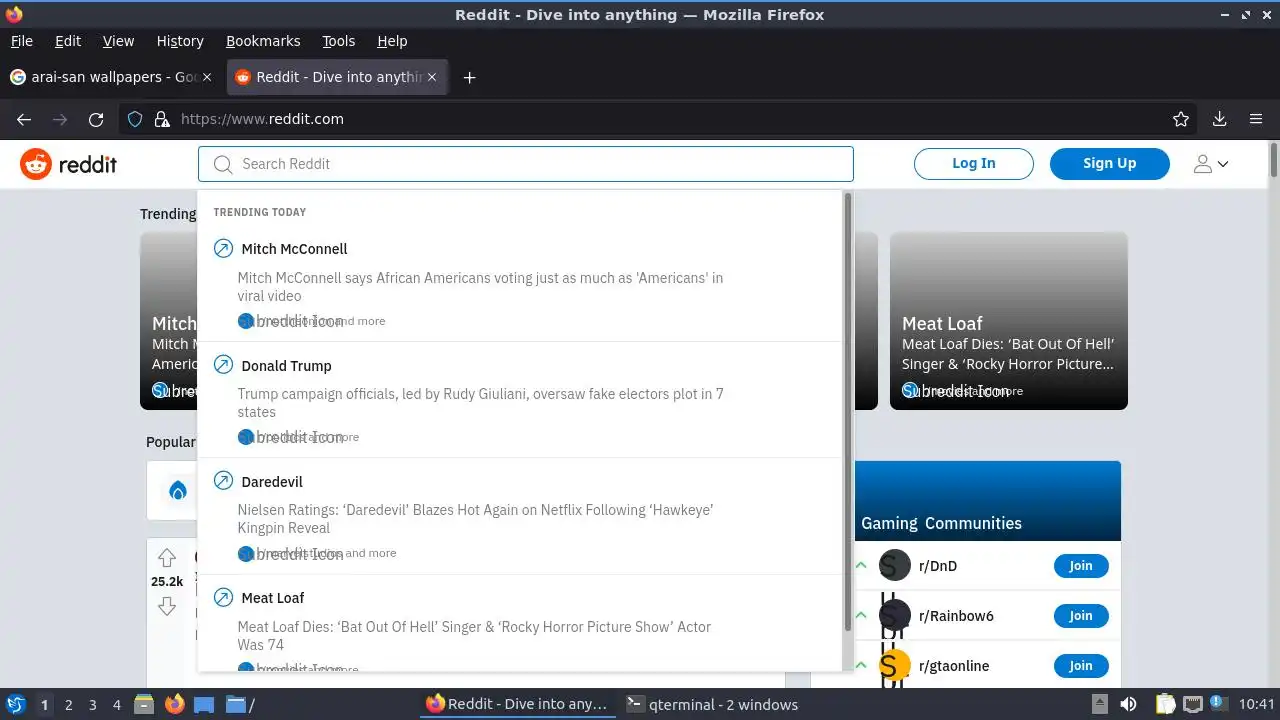Open qterminal windows in taskbar
The image size is (1280, 720).
tap(712, 705)
